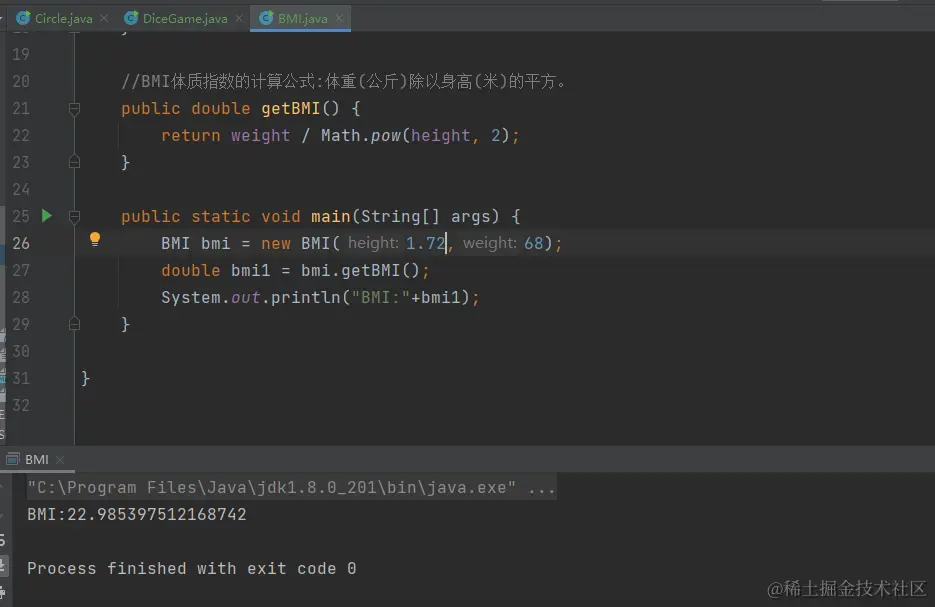Click the "BMI:" string literal on line 28

pos(380,298)
